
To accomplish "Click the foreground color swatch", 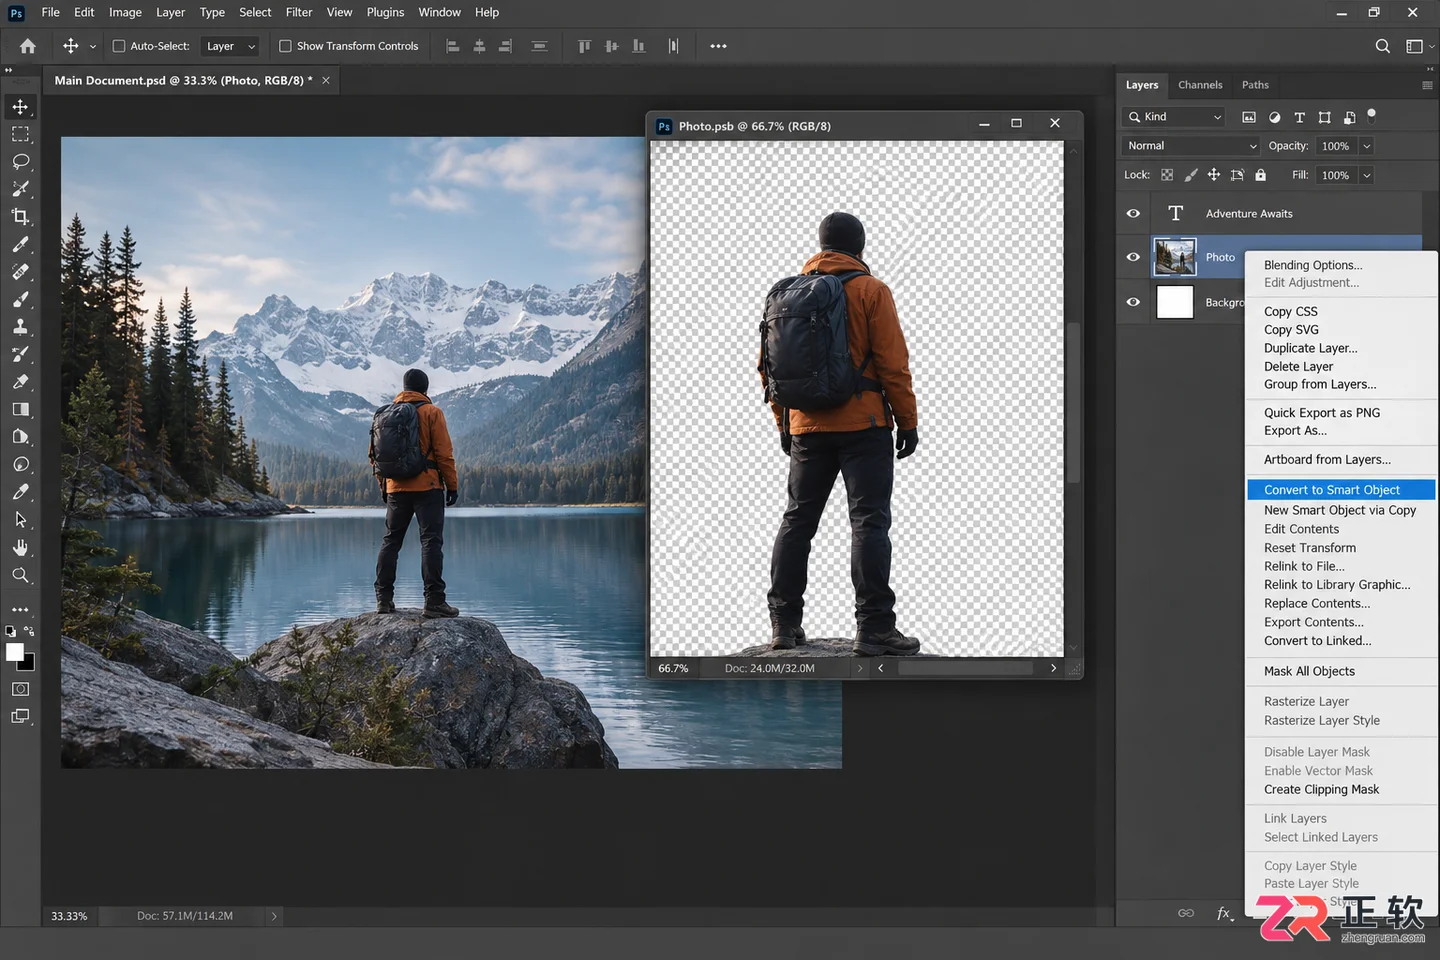I will tap(14, 652).
